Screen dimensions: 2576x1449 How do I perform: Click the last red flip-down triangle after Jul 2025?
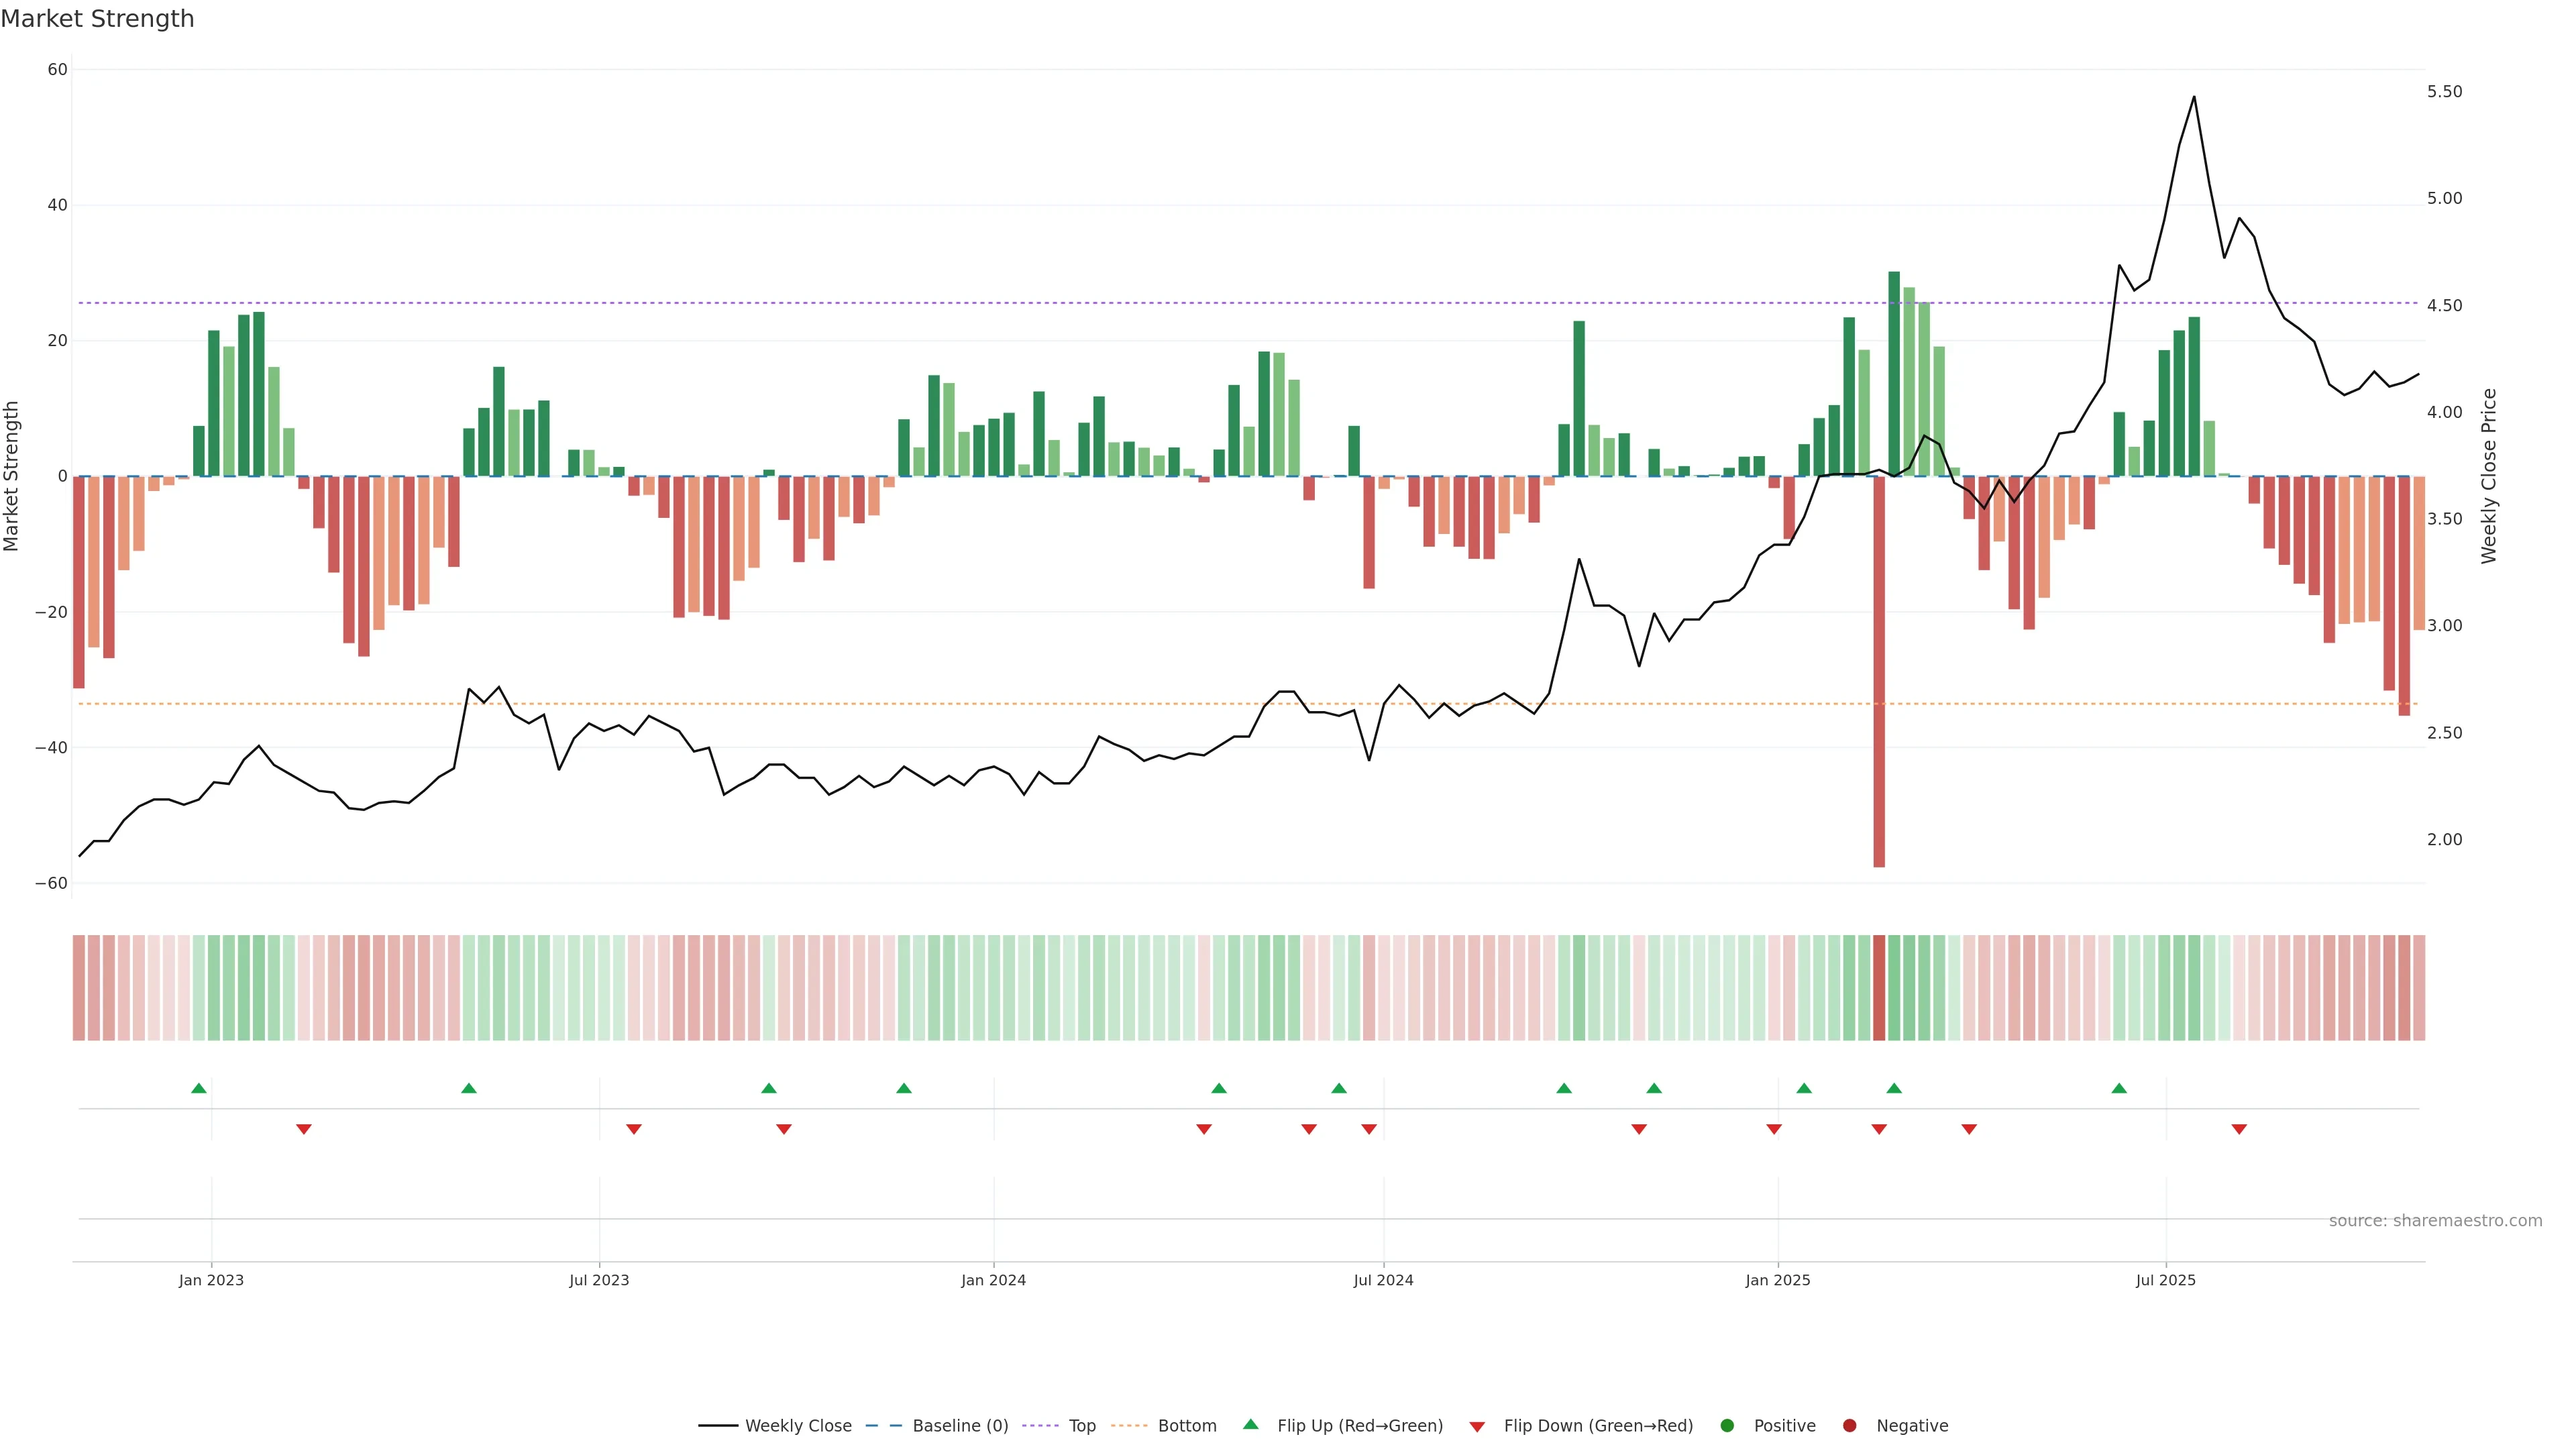[x=2239, y=1129]
